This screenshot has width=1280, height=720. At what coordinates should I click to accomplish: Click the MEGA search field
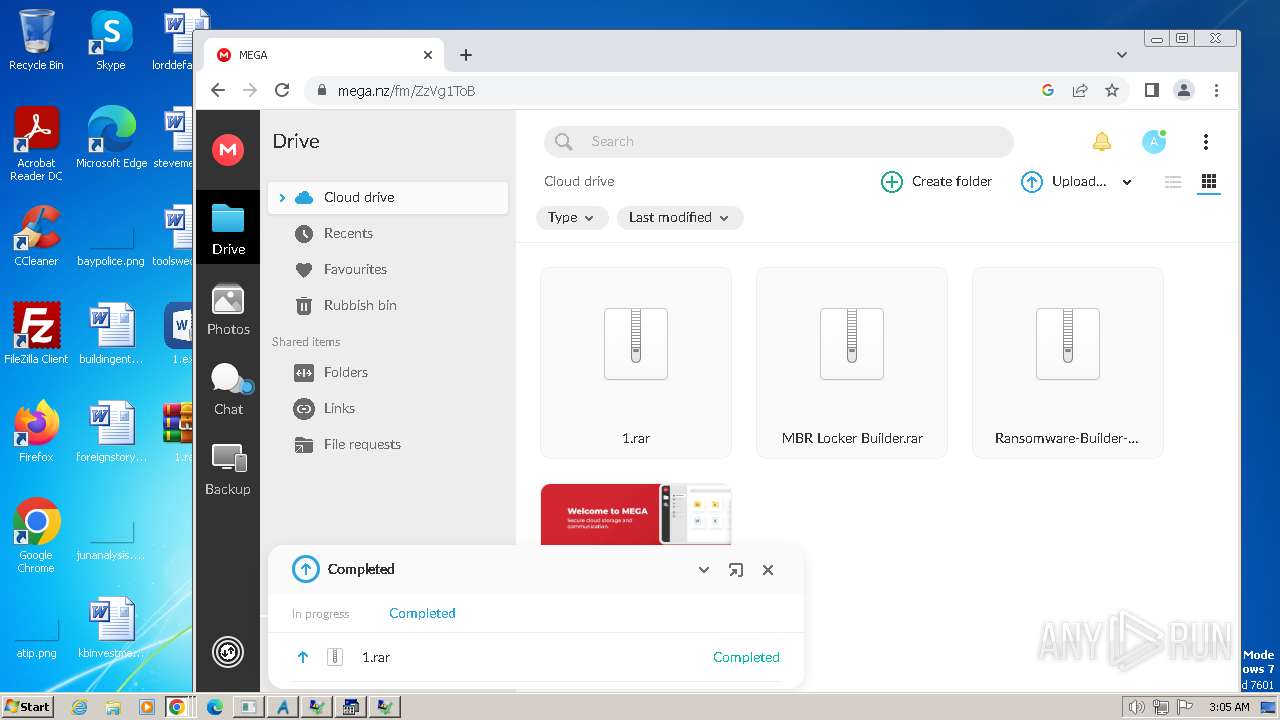point(779,142)
